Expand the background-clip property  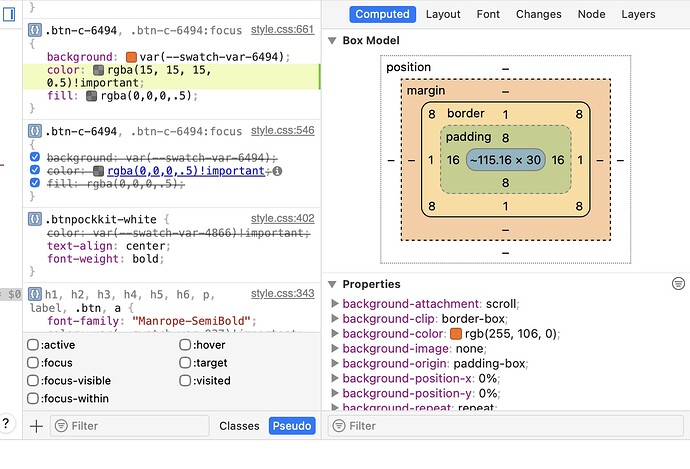(334, 319)
